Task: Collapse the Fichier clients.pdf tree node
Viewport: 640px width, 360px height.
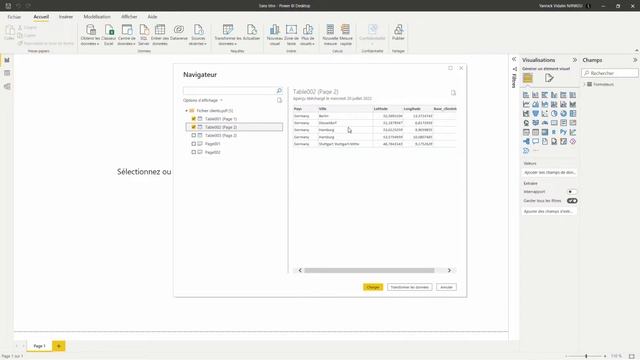Action: [x=187, y=111]
